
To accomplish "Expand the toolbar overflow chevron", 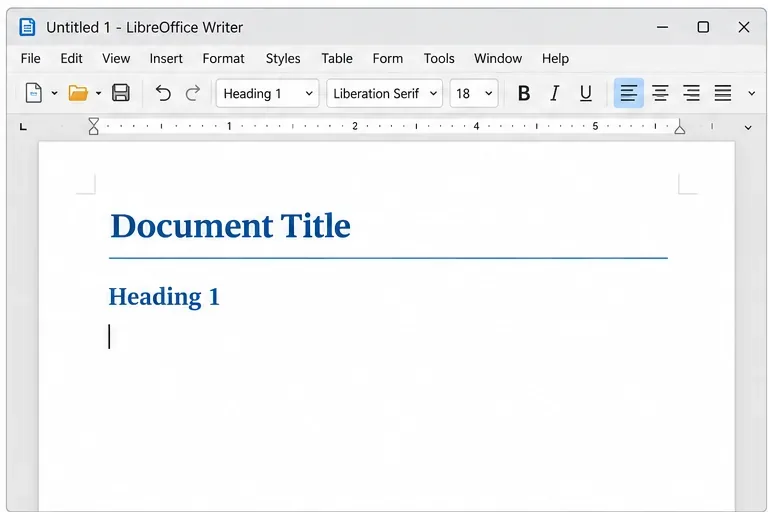I will click(x=751, y=93).
